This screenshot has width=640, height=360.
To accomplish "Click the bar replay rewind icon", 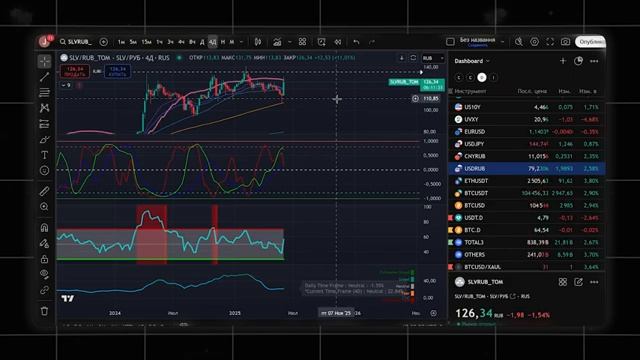I will pos(338,42).
